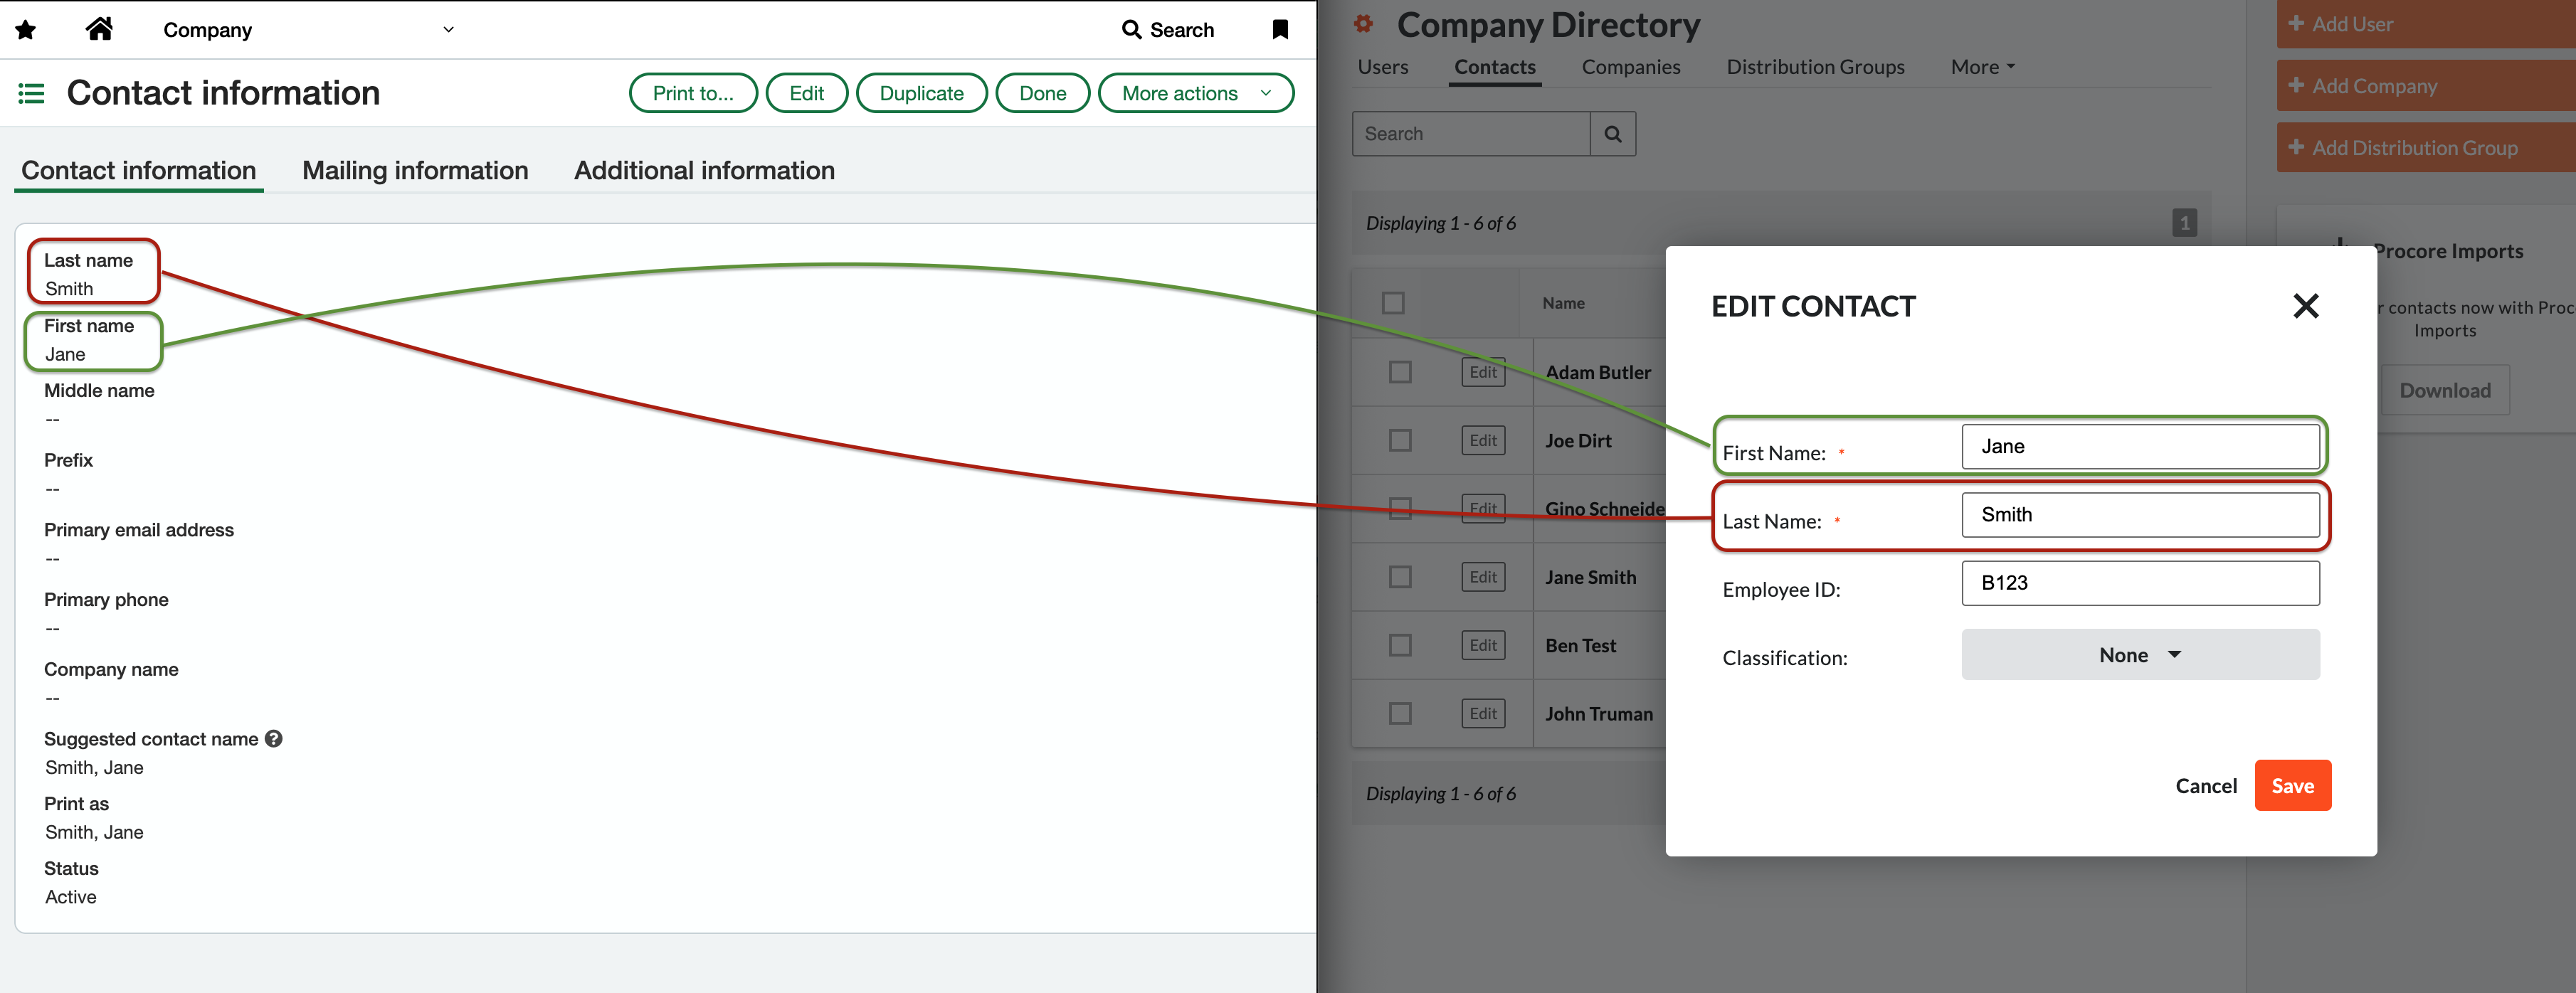2576x993 pixels.
Task: Click the Add User button
Action: click(2426, 24)
